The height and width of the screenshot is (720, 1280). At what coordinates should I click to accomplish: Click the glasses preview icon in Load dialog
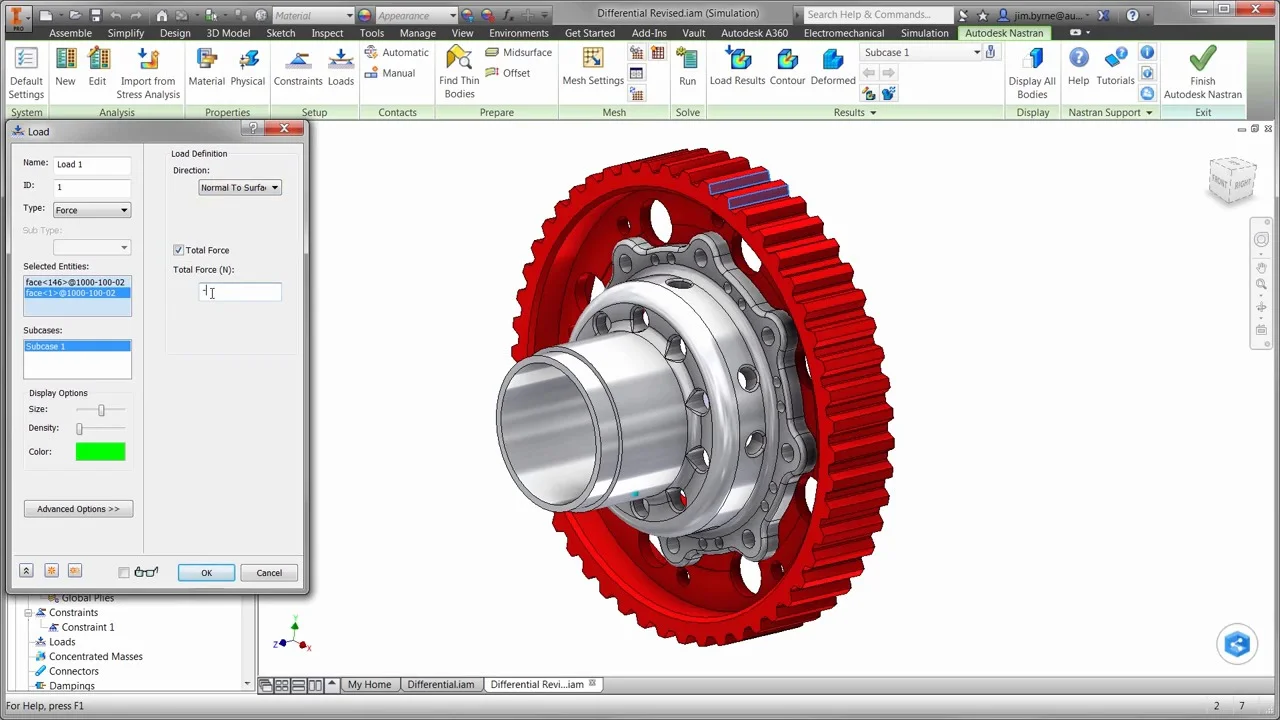pyautogui.click(x=146, y=572)
